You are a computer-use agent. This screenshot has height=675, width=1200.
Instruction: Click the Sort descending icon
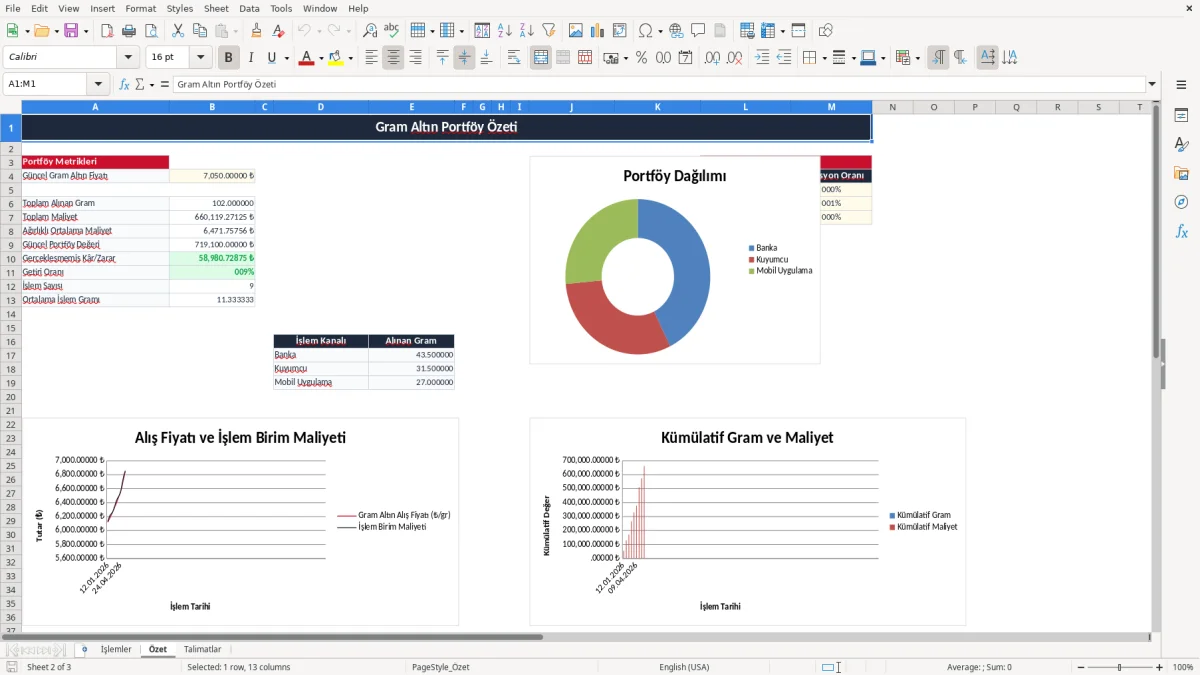(x=526, y=31)
